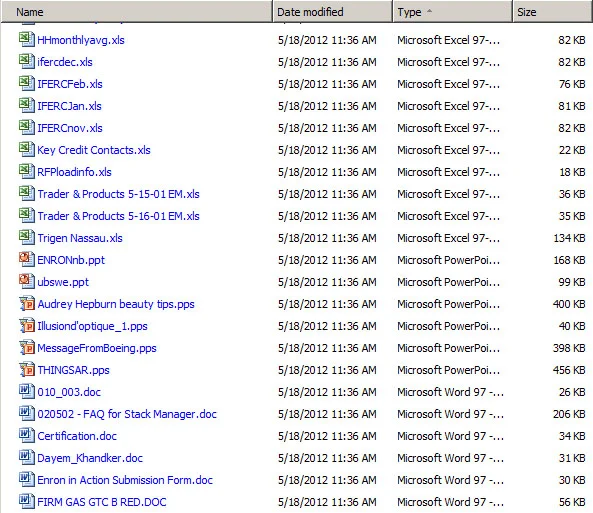Image resolution: width=593 pixels, height=513 pixels.
Task: Click the 456 KB size of THINGSAR.pps
Action: point(569,370)
